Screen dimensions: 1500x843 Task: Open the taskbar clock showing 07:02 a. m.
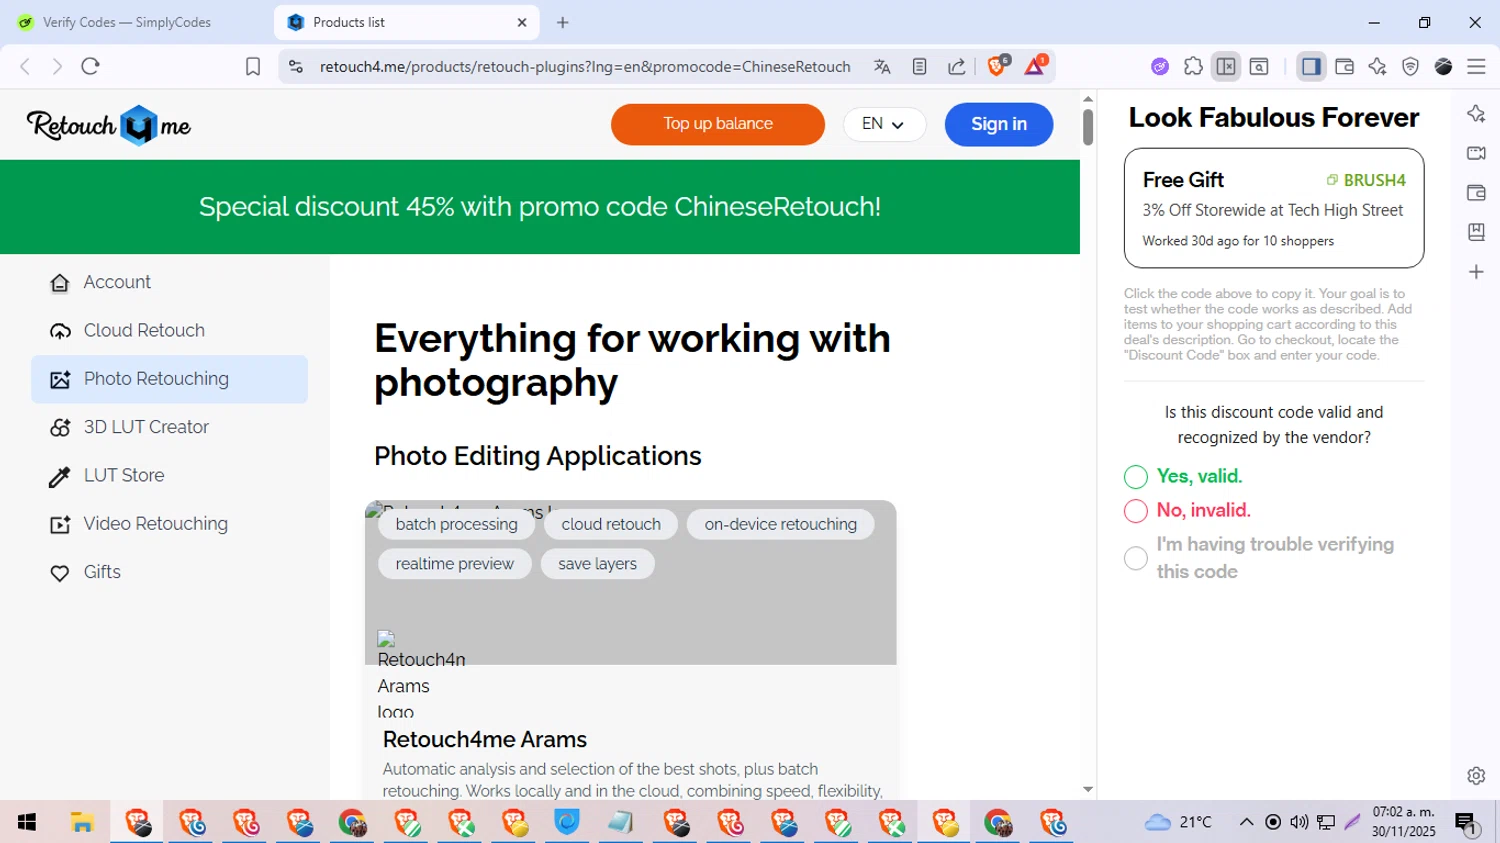pyautogui.click(x=1403, y=822)
